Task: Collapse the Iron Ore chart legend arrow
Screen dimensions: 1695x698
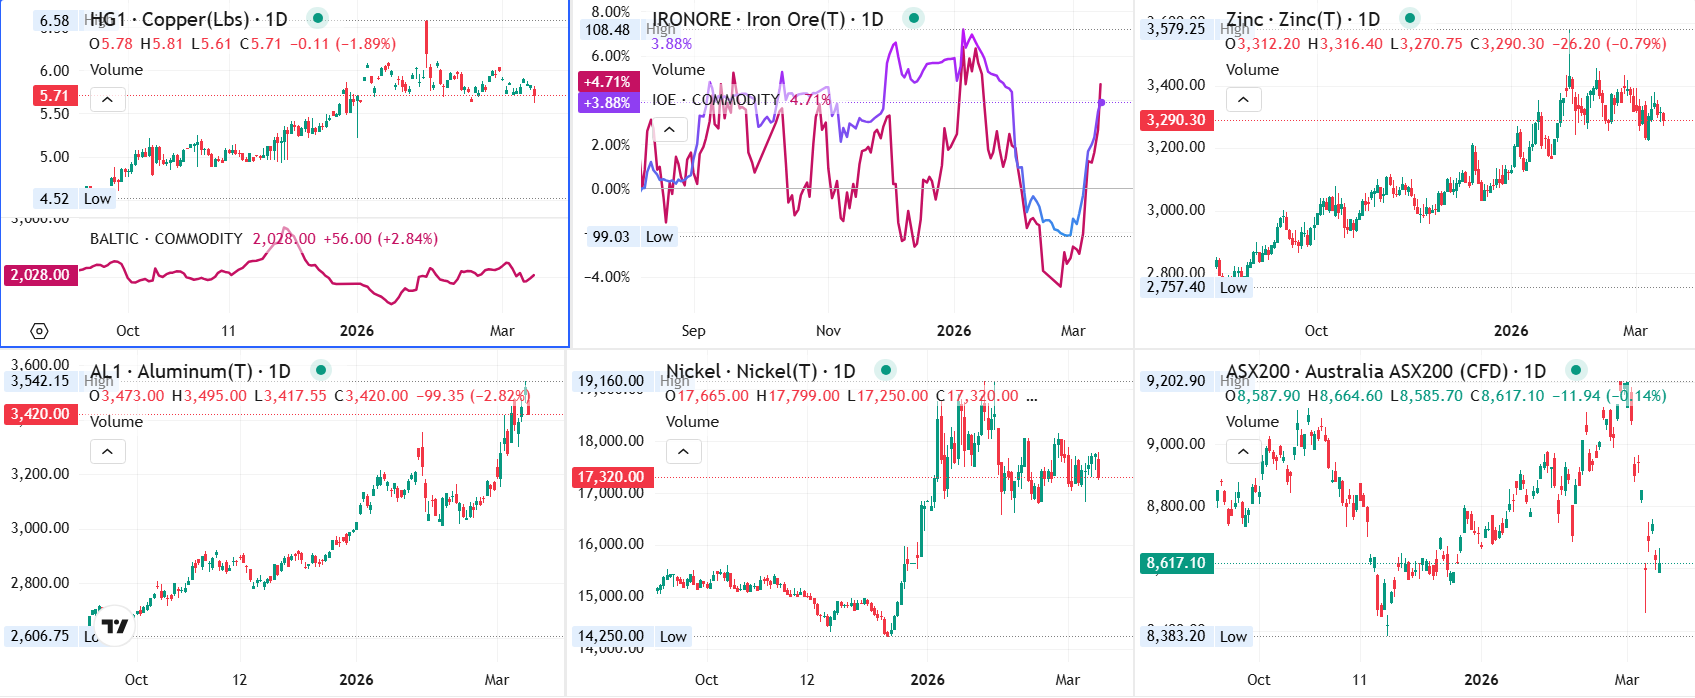Action: pos(669,130)
